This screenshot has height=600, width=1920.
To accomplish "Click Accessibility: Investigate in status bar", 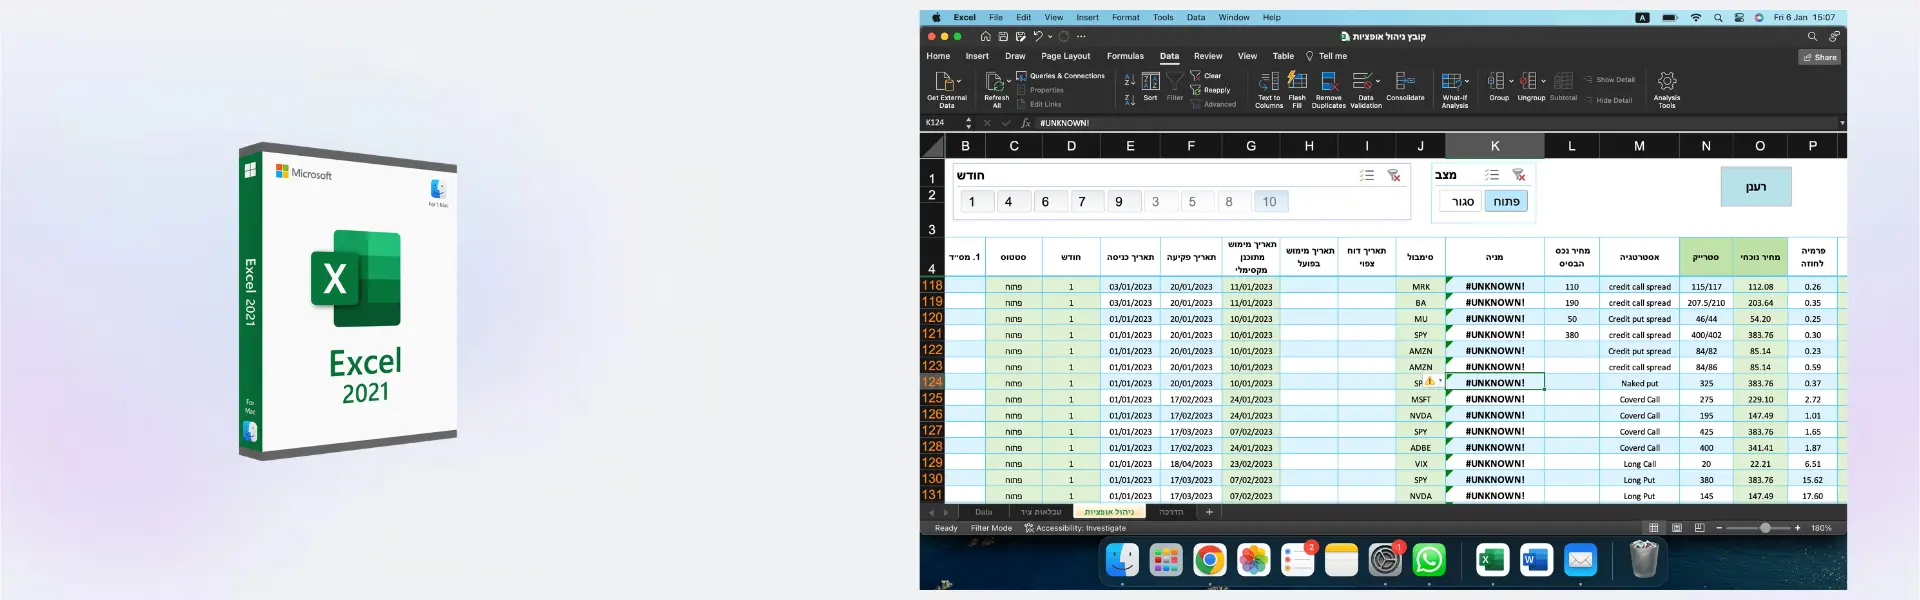I will pyautogui.click(x=1075, y=528).
